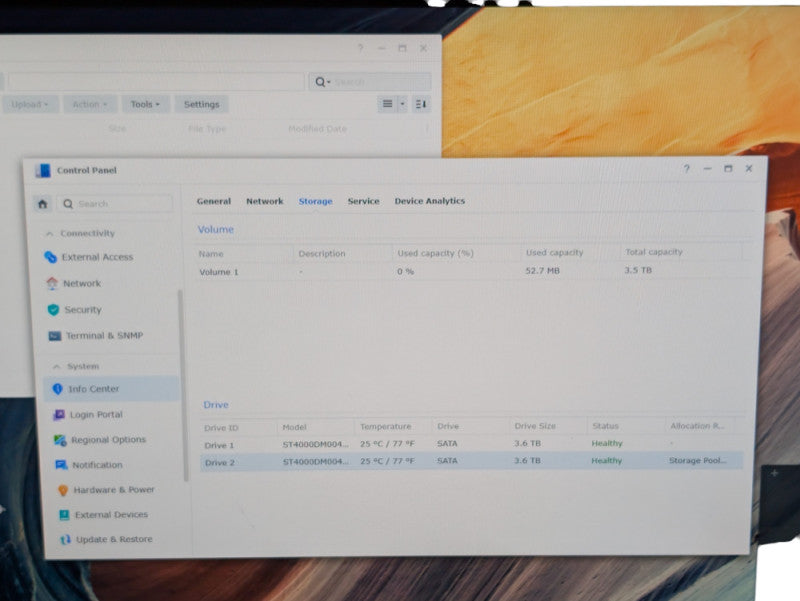Click the Regional Options icon

(60, 440)
